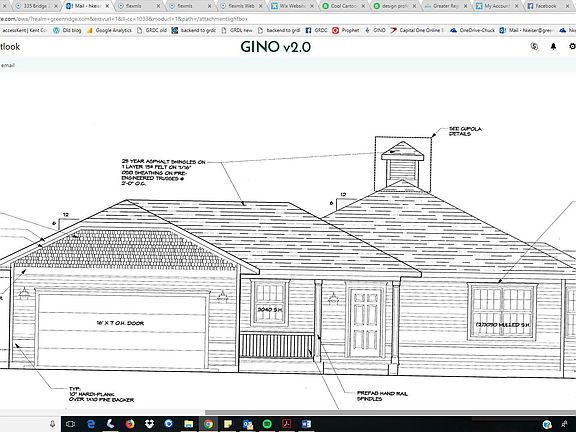This screenshot has width=576, height=432.
Task: Close the My Account tab
Action: click(x=516, y=6)
